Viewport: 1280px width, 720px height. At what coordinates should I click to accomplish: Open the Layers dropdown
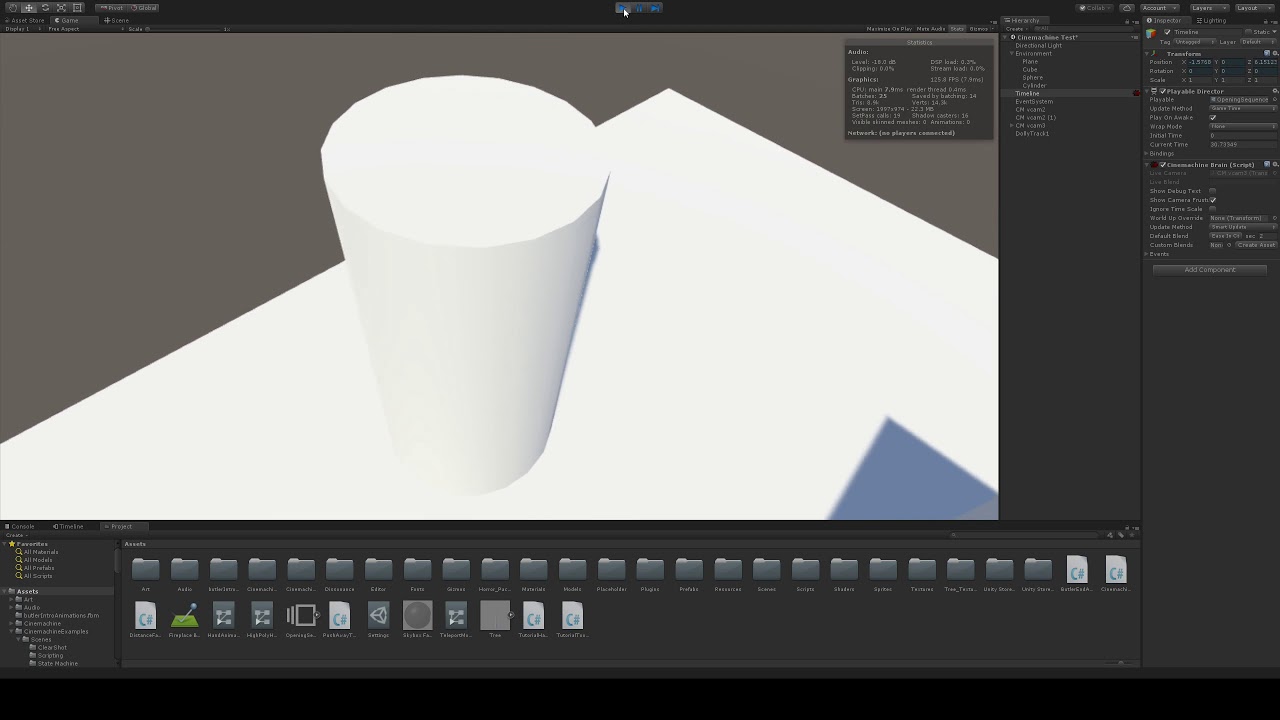(x=1208, y=8)
